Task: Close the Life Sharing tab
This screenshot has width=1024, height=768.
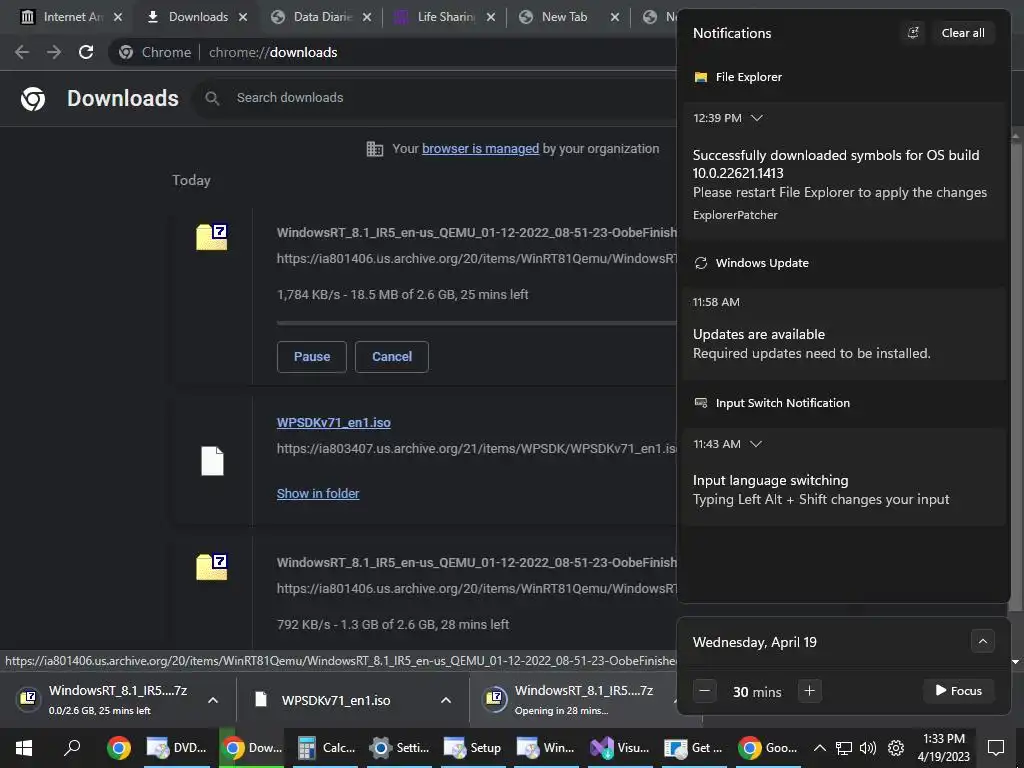Action: 491,17
